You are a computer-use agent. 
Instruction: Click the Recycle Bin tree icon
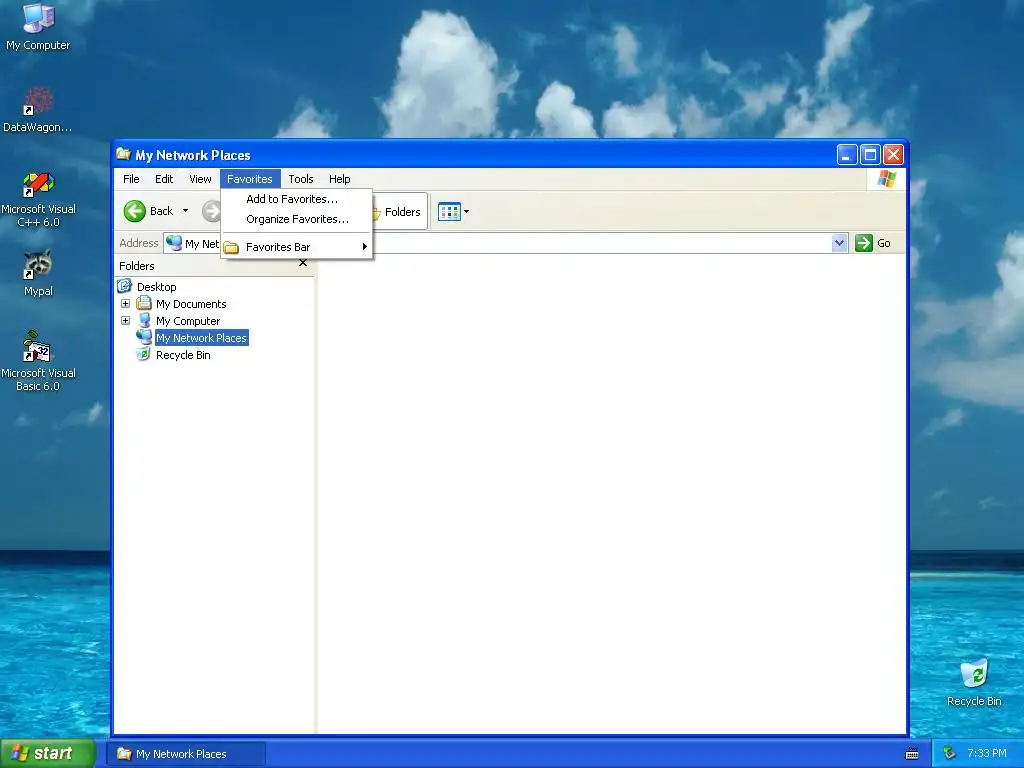pos(143,354)
